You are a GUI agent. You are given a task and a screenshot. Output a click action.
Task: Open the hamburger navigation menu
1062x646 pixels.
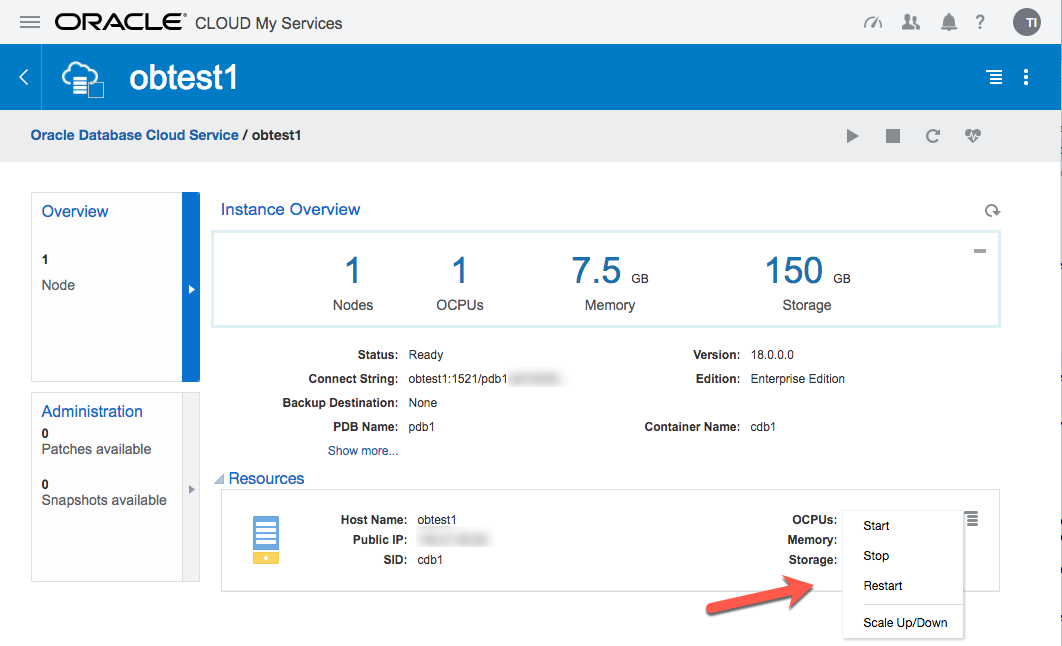pyautogui.click(x=30, y=22)
